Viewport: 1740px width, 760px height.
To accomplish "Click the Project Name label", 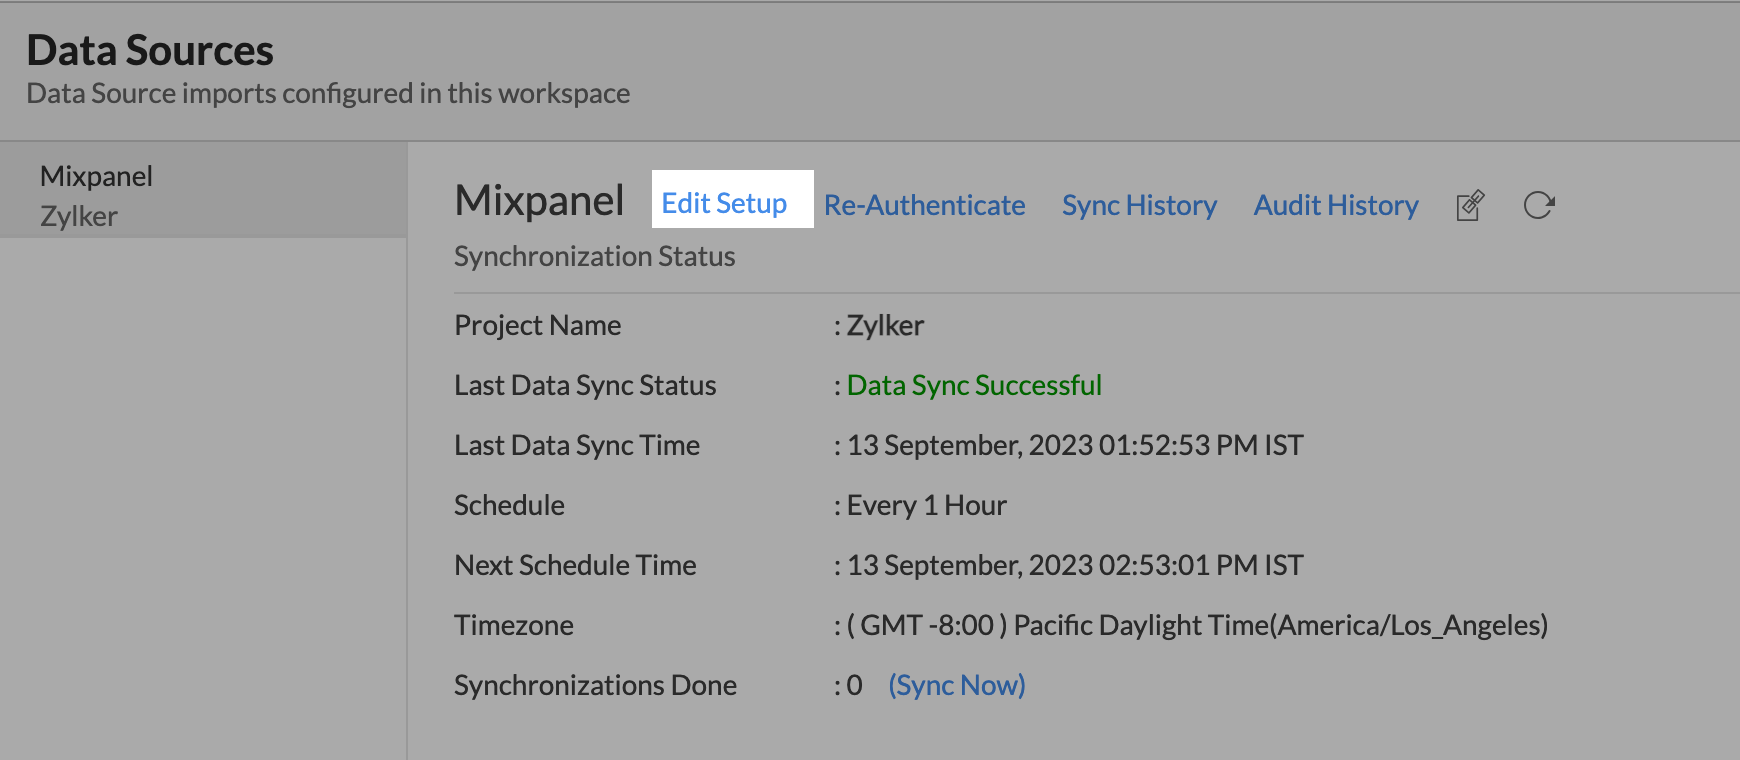I will pyautogui.click(x=537, y=325).
